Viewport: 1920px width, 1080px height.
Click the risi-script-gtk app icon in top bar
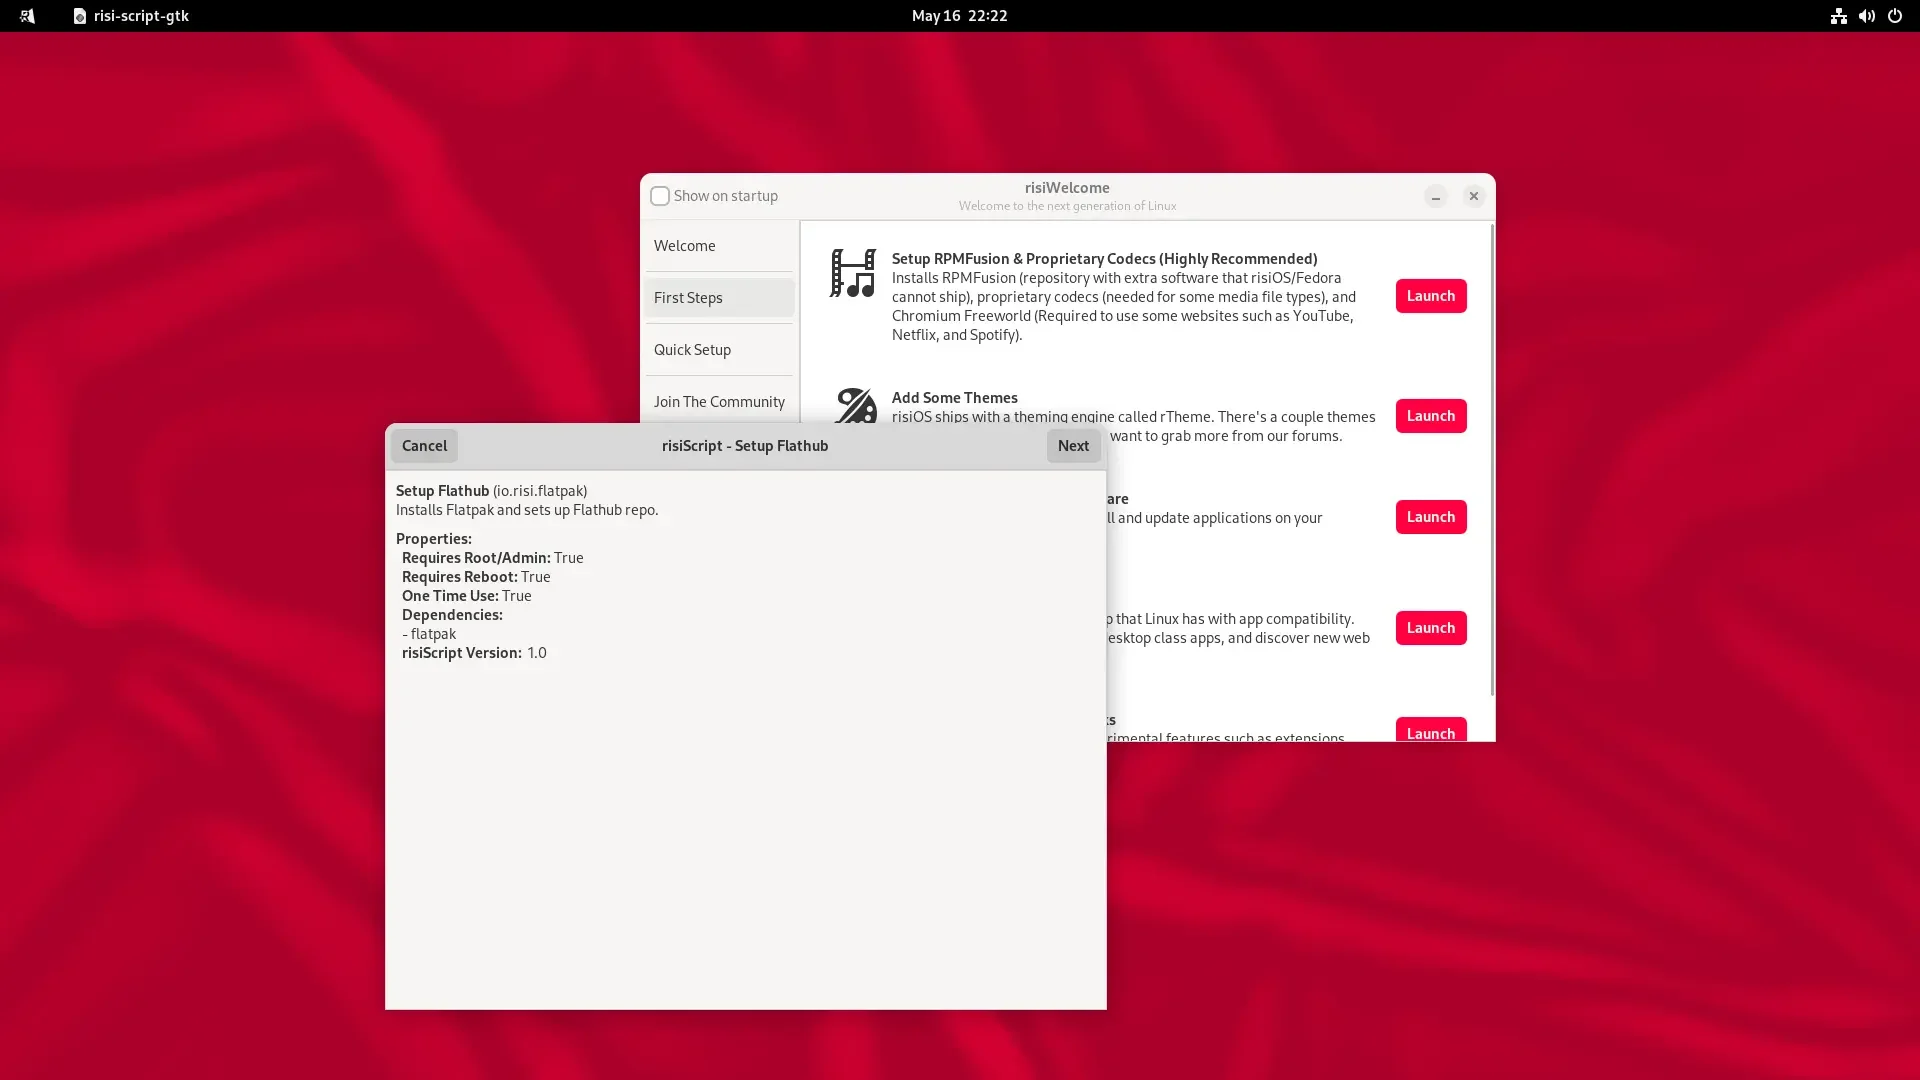pos(79,16)
